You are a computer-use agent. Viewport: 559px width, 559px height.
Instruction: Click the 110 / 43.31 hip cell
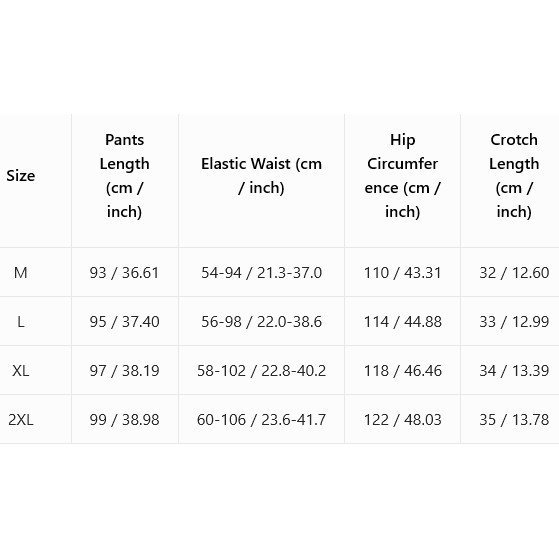click(x=402, y=273)
